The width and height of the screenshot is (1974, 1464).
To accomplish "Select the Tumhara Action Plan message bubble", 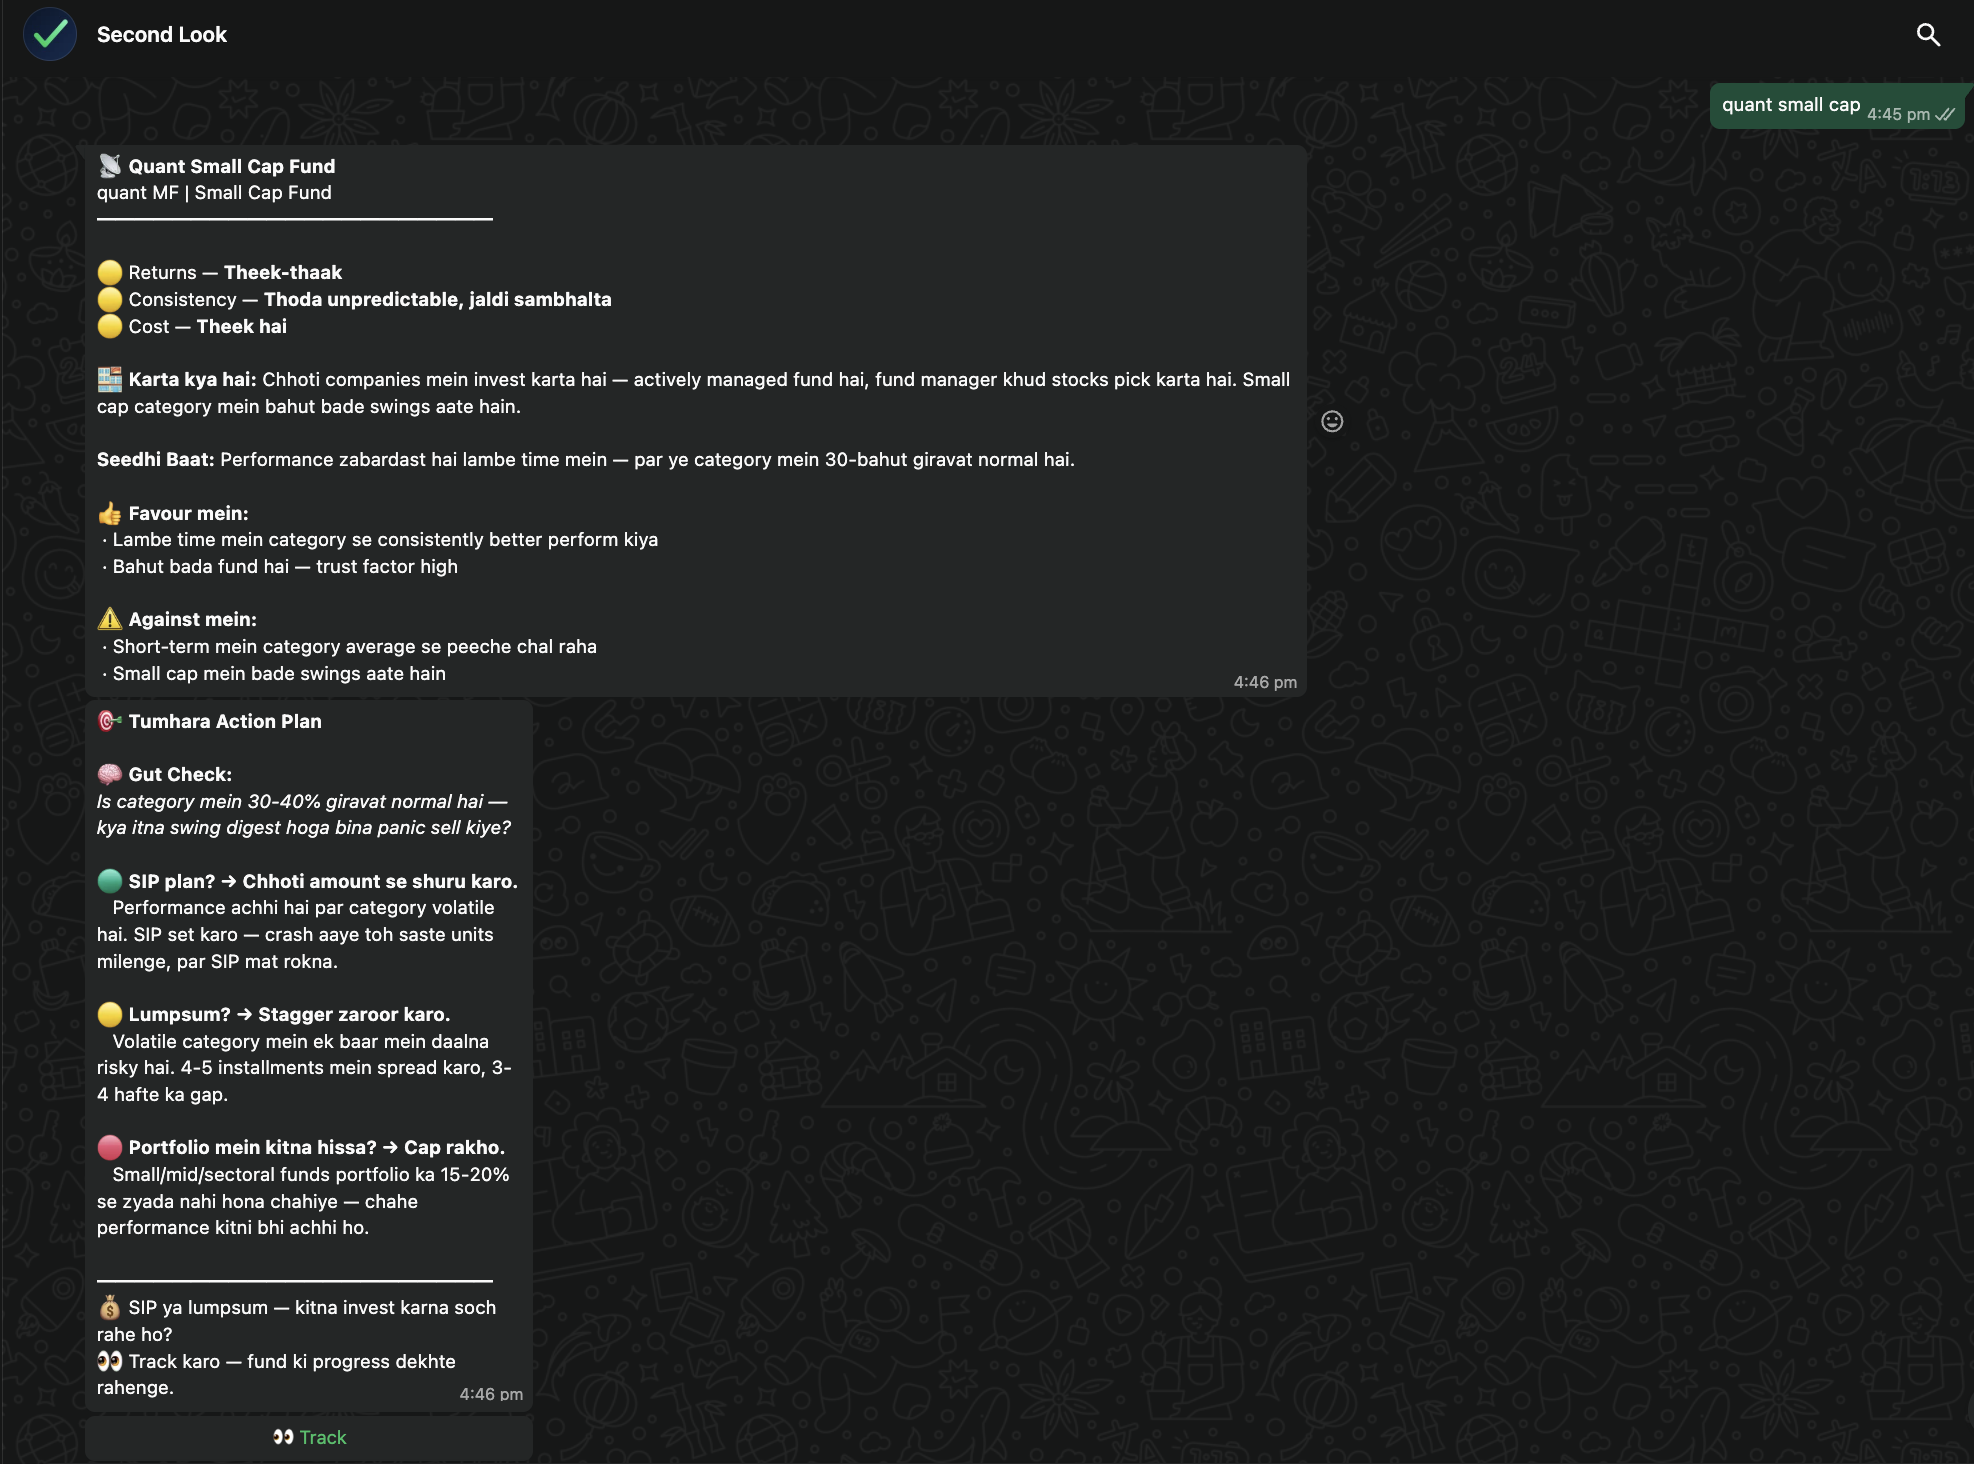I will click(309, 1055).
